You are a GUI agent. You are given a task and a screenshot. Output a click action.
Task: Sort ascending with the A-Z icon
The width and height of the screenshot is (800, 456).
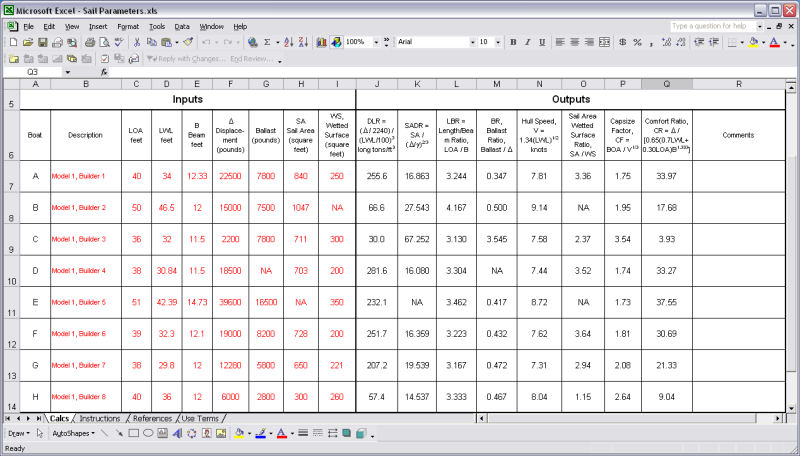(x=288, y=42)
